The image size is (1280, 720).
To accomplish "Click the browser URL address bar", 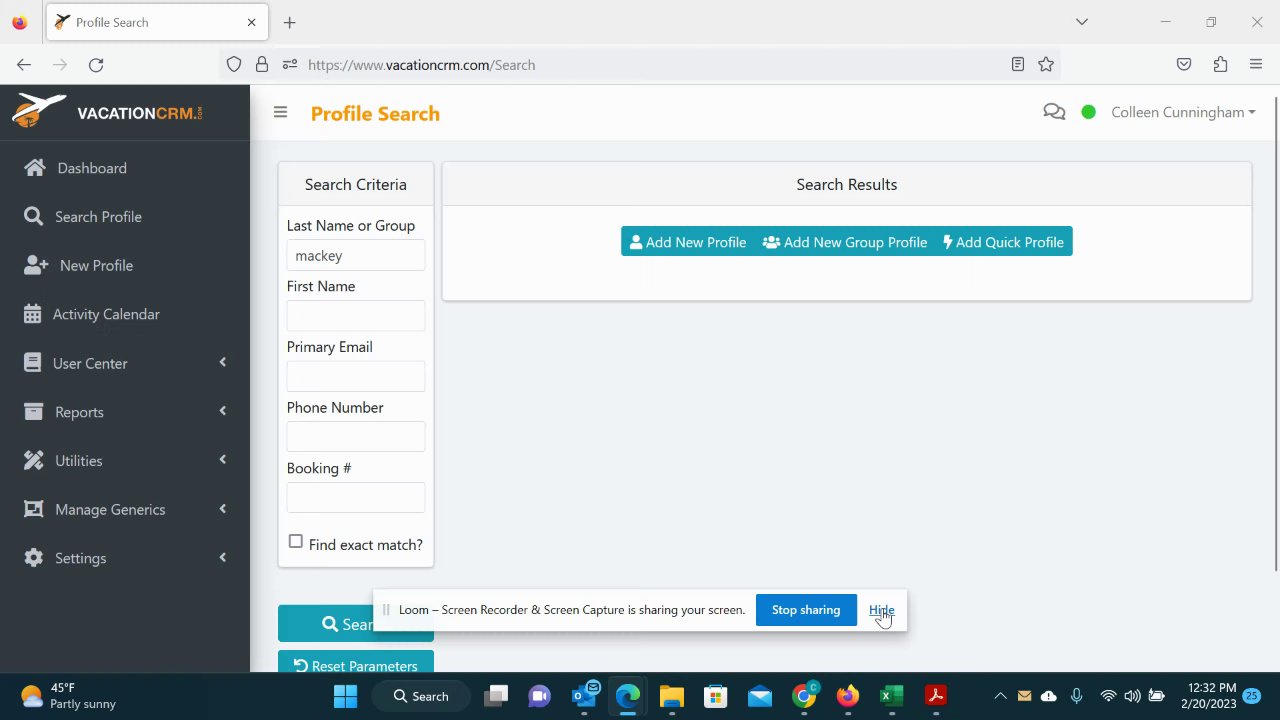I will pos(640,65).
